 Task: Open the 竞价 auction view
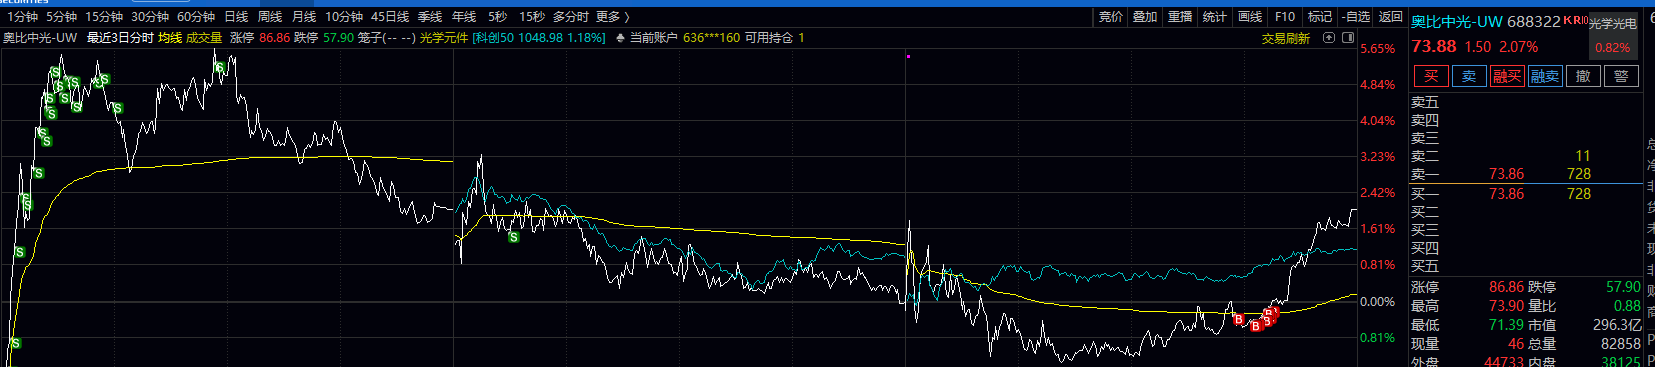(1111, 17)
